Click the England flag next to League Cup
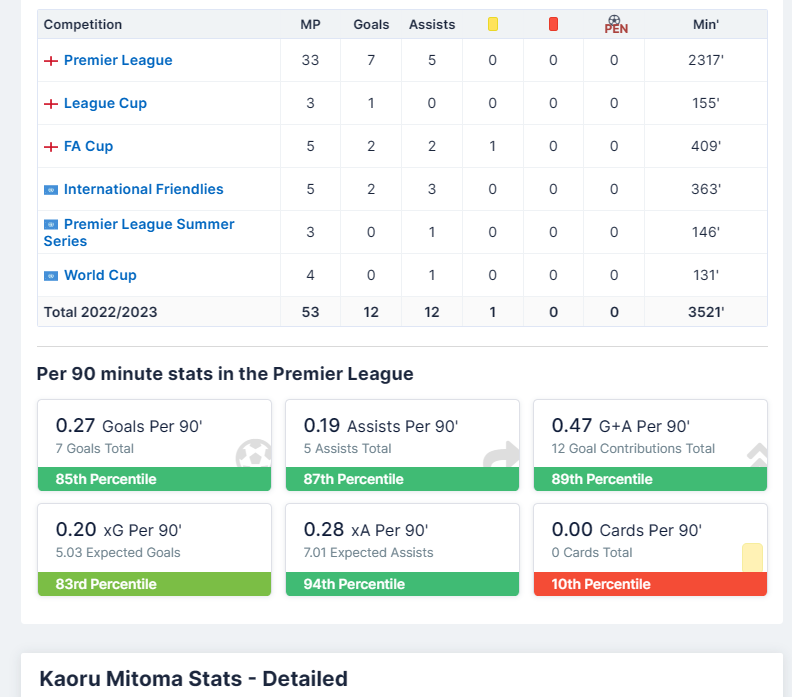 [x=50, y=104]
